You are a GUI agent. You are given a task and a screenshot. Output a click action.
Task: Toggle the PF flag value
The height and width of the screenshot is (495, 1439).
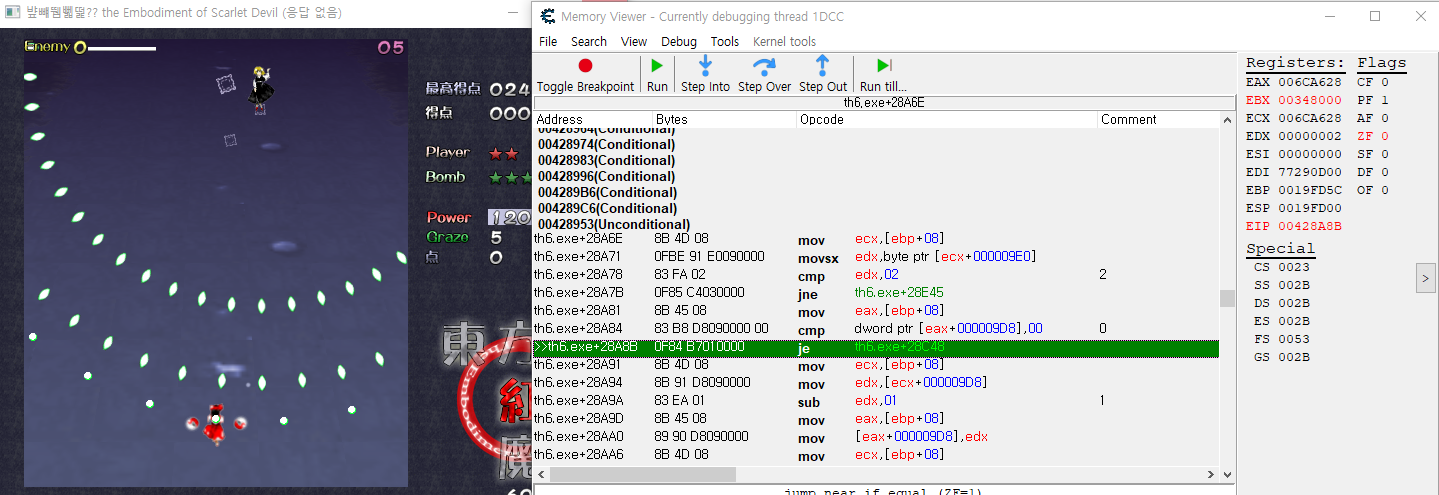[1384, 100]
